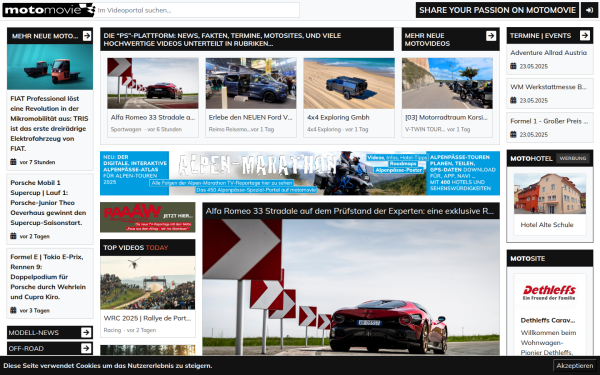Open Alfa Romeo 33 Stradale small thumbnail

pyautogui.click(x=153, y=83)
